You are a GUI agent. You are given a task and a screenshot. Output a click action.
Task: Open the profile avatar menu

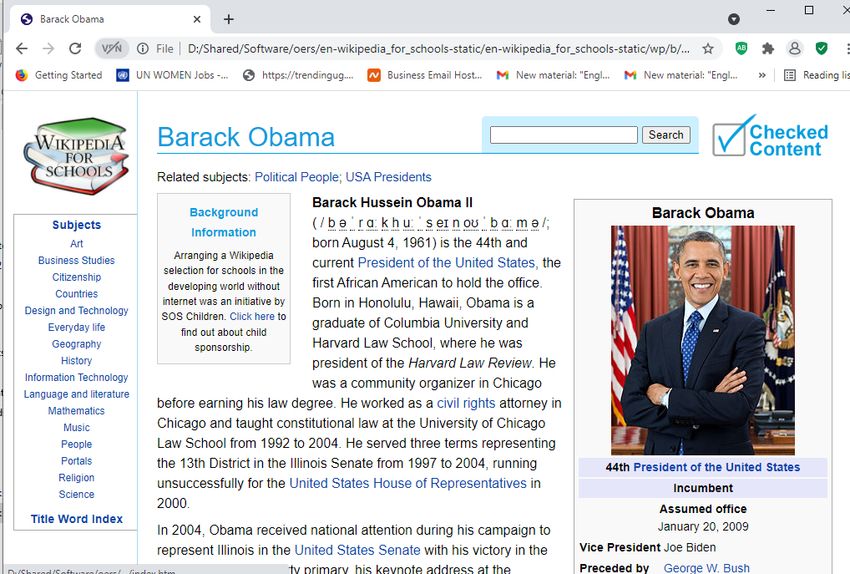point(794,49)
